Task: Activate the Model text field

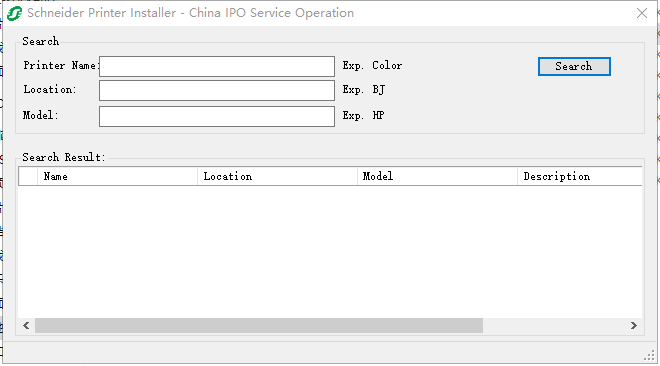Action: point(217,116)
